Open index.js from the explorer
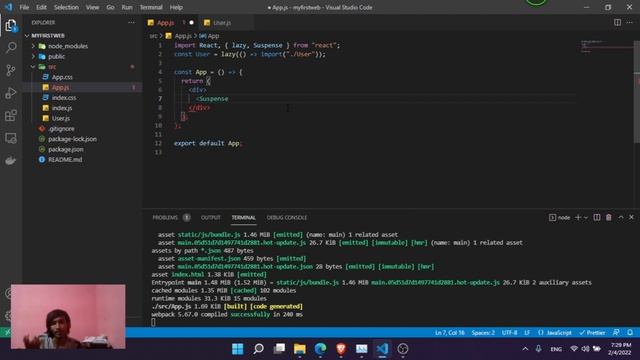This screenshot has height=360, width=640. [62, 108]
